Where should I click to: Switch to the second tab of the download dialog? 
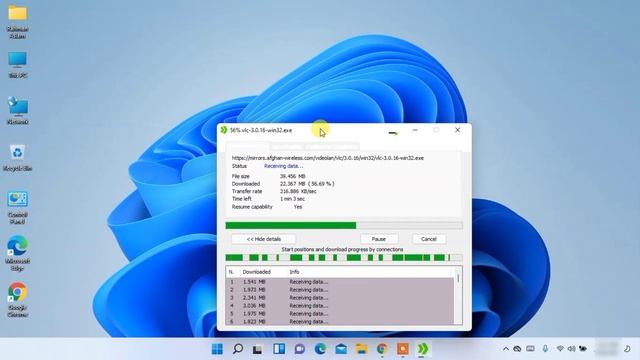click(x=287, y=147)
